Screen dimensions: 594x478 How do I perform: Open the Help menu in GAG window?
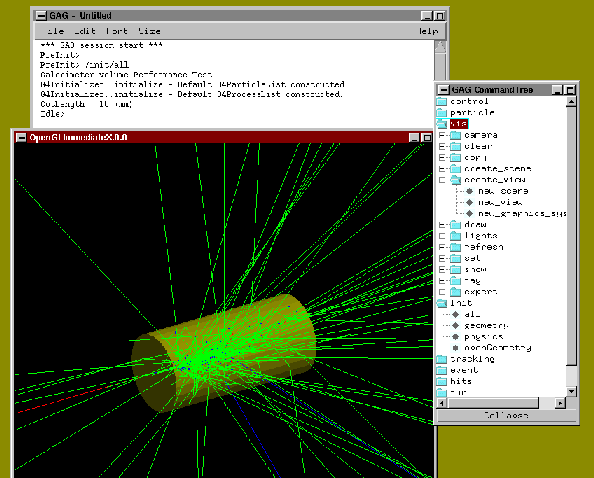[x=428, y=31]
